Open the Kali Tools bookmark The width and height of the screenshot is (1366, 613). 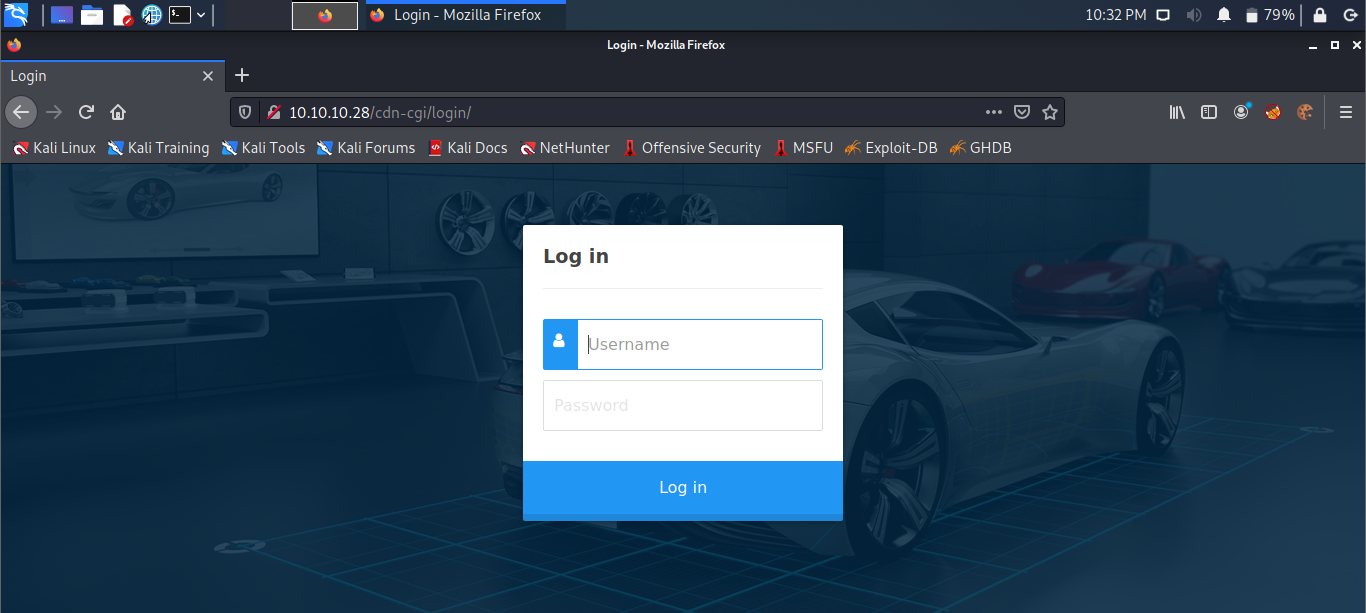[x=264, y=148]
